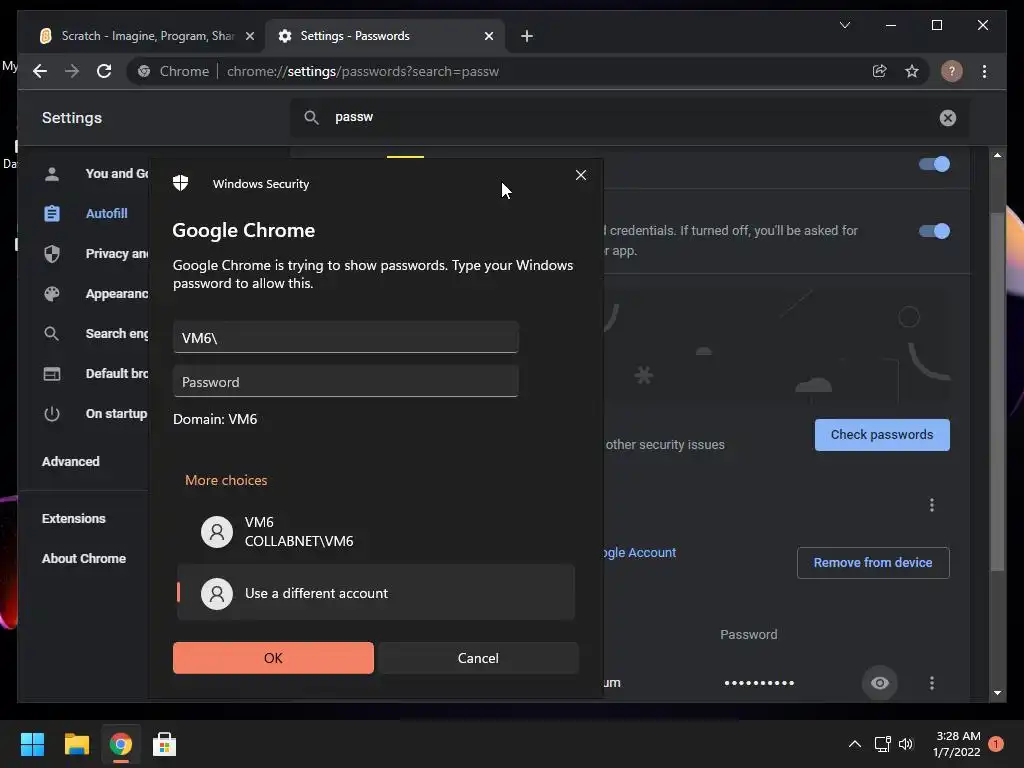Select the Settings - Passwords tab

point(385,36)
